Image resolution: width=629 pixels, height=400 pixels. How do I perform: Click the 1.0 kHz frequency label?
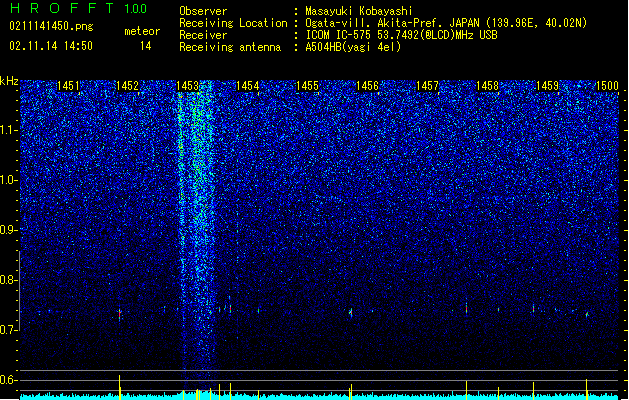[9, 180]
